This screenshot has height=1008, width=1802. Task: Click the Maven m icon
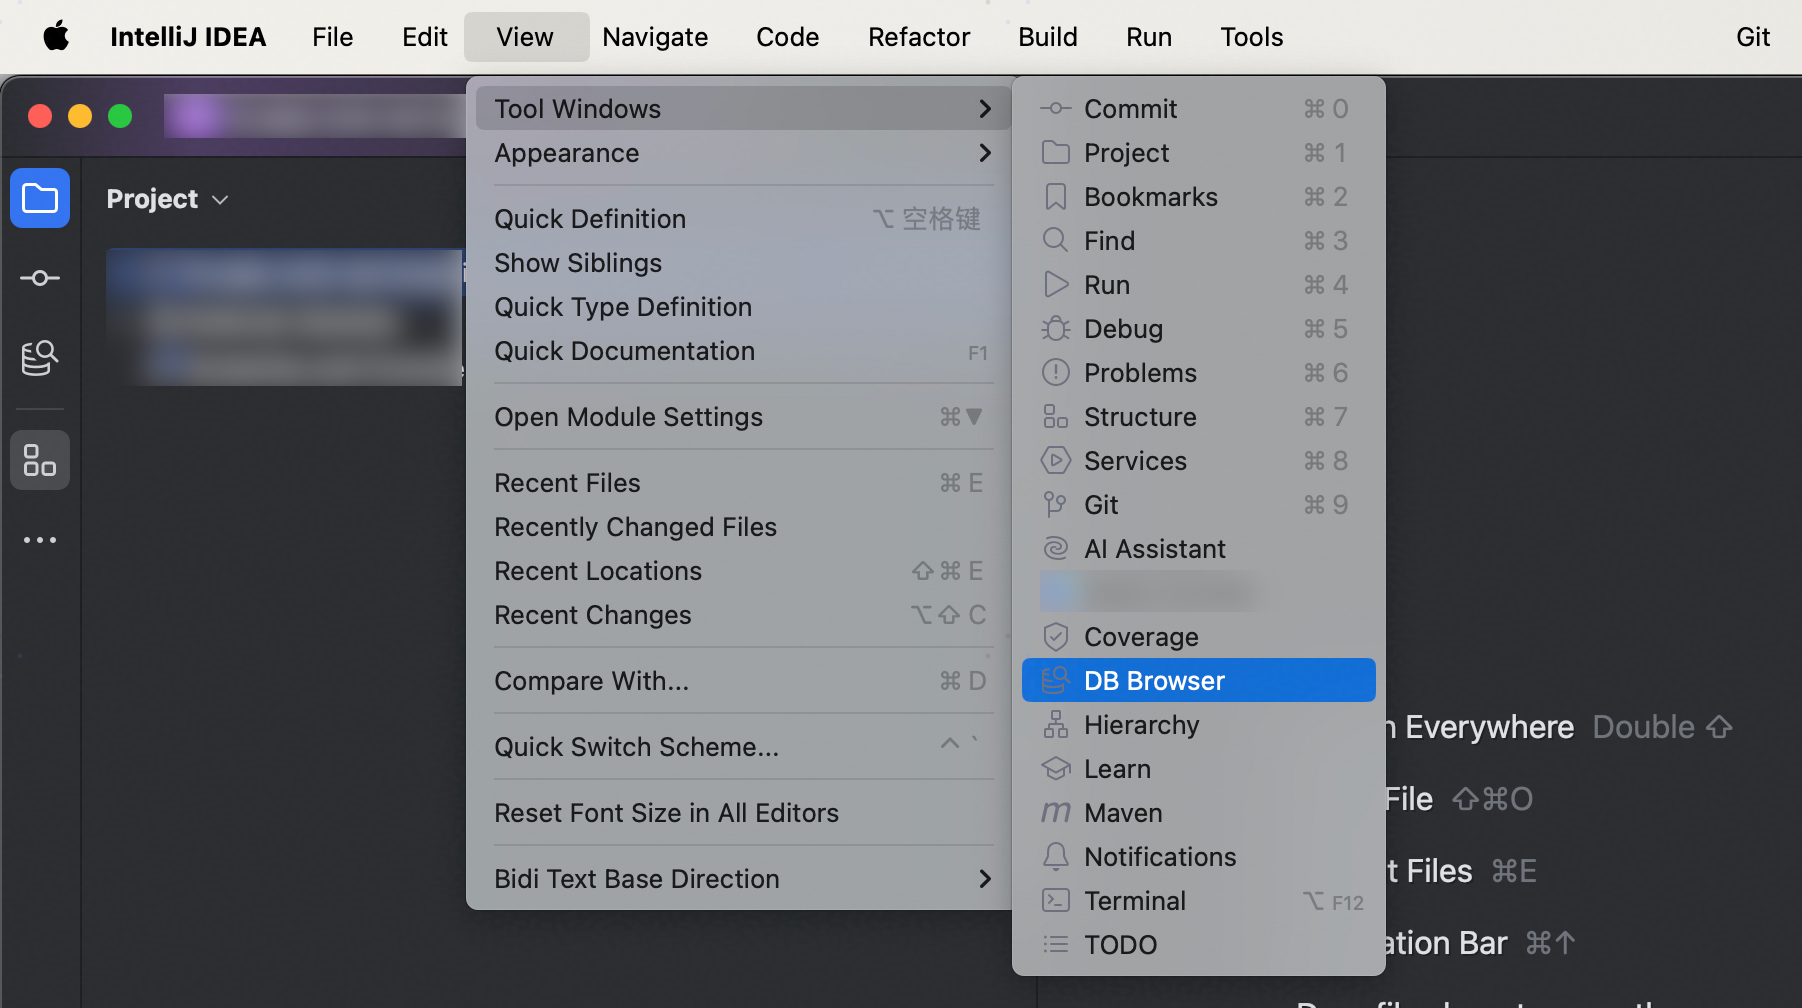tap(1055, 812)
